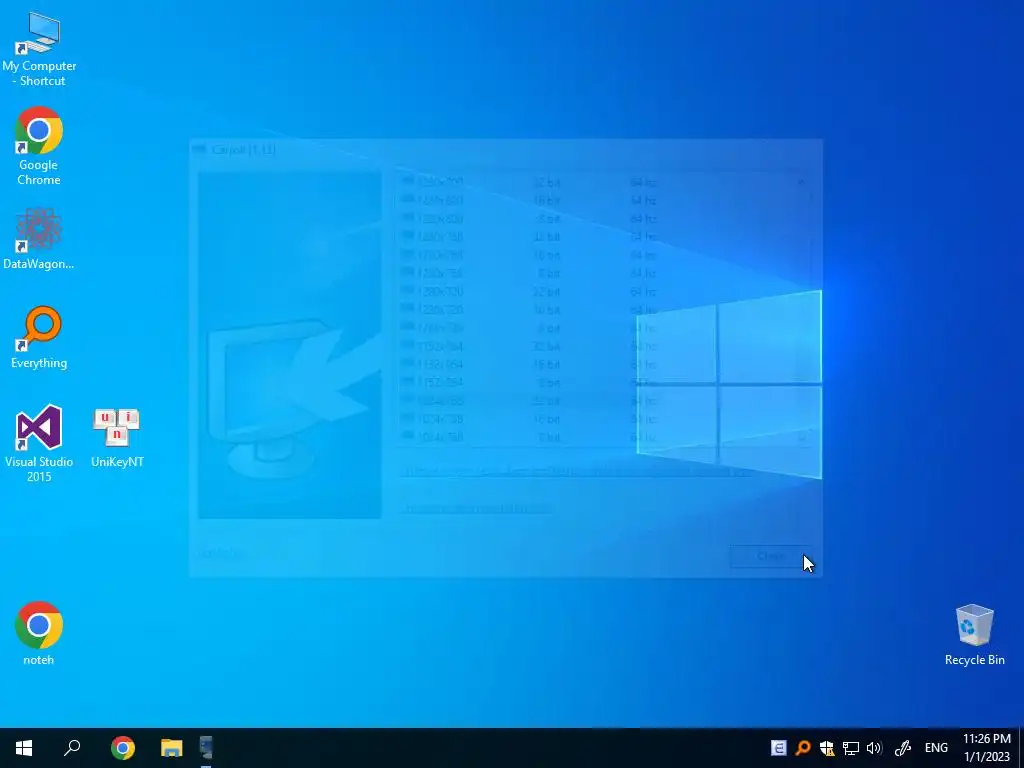The image size is (1024, 768).
Task: Click the Everything tray icon
Action: [x=803, y=748]
